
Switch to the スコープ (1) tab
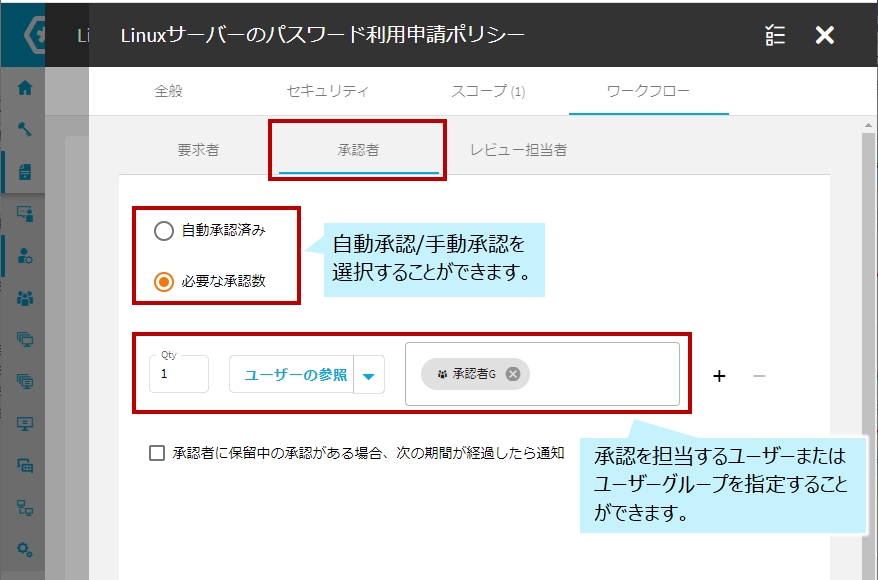pyautogui.click(x=488, y=91)
